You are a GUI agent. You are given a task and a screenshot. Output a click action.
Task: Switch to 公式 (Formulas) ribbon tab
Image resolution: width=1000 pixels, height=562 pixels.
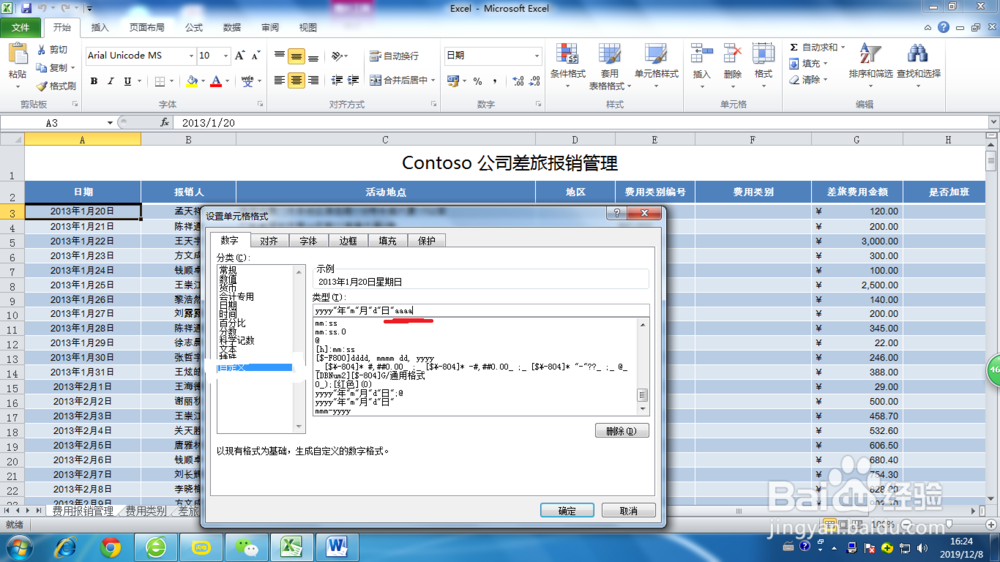pos(194,27)
